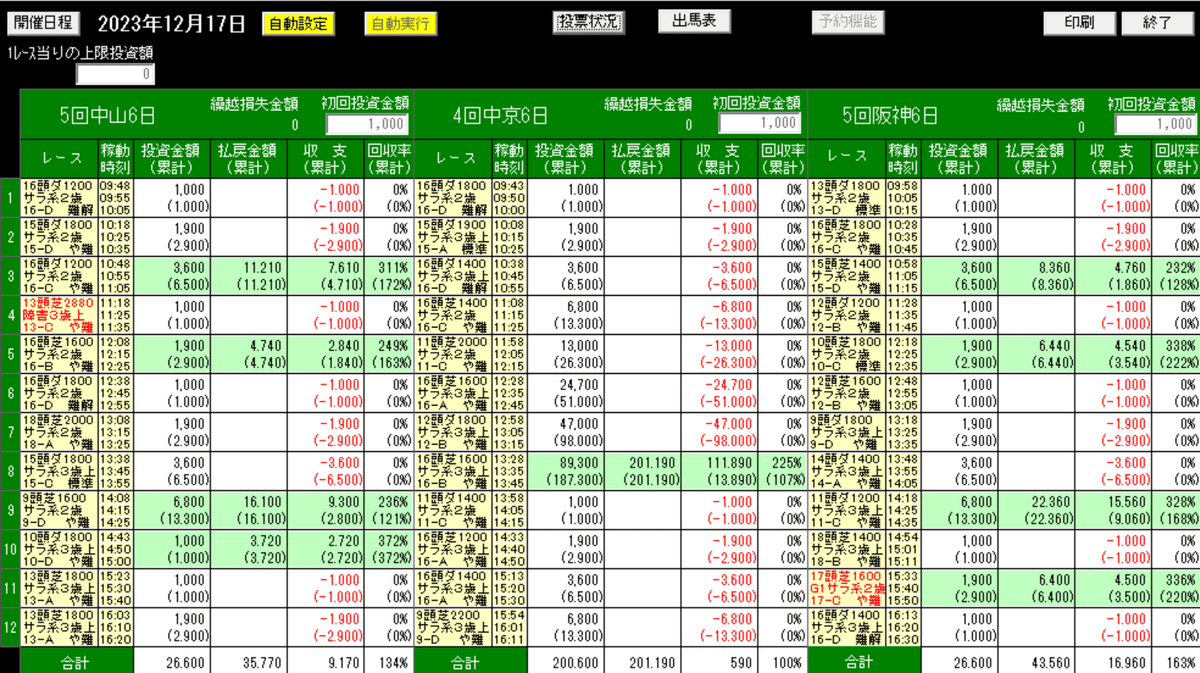Select the red G1サラ系2歳 race cell in 阪神

point(846,588)
